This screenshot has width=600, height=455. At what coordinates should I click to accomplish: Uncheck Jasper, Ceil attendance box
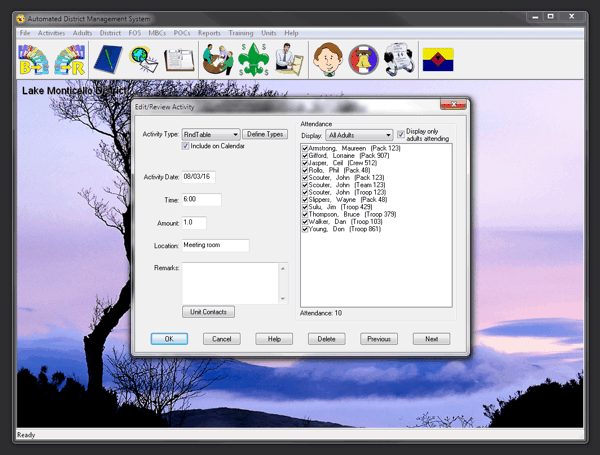click(305, 163)
